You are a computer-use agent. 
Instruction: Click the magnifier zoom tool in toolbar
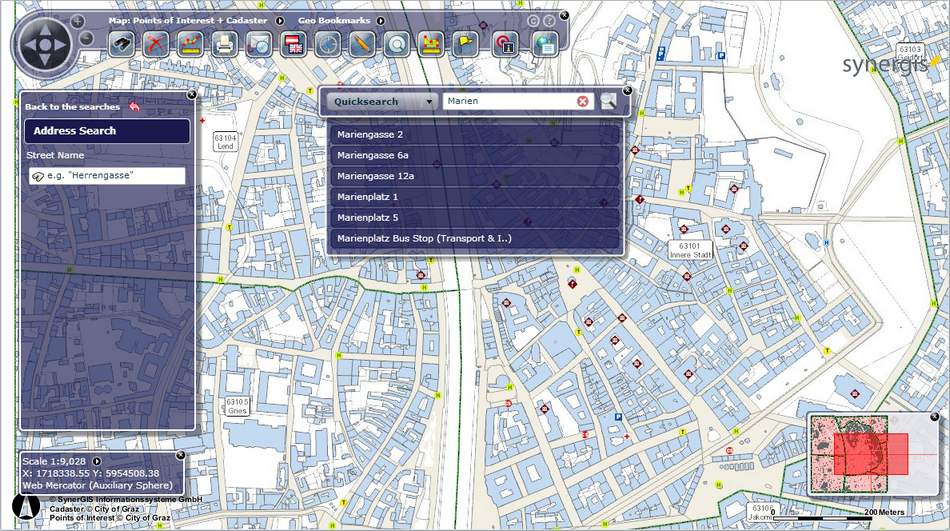pyautogui.click(x=397, y=45)
